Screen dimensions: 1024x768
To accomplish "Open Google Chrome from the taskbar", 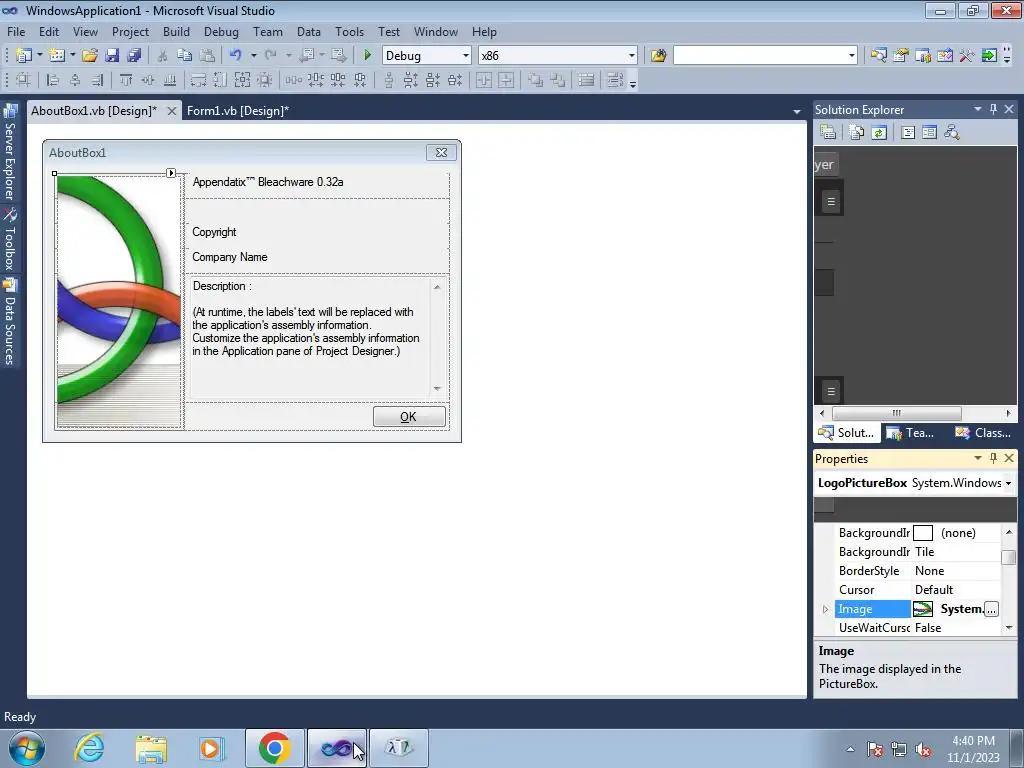I will pos(274,748).
